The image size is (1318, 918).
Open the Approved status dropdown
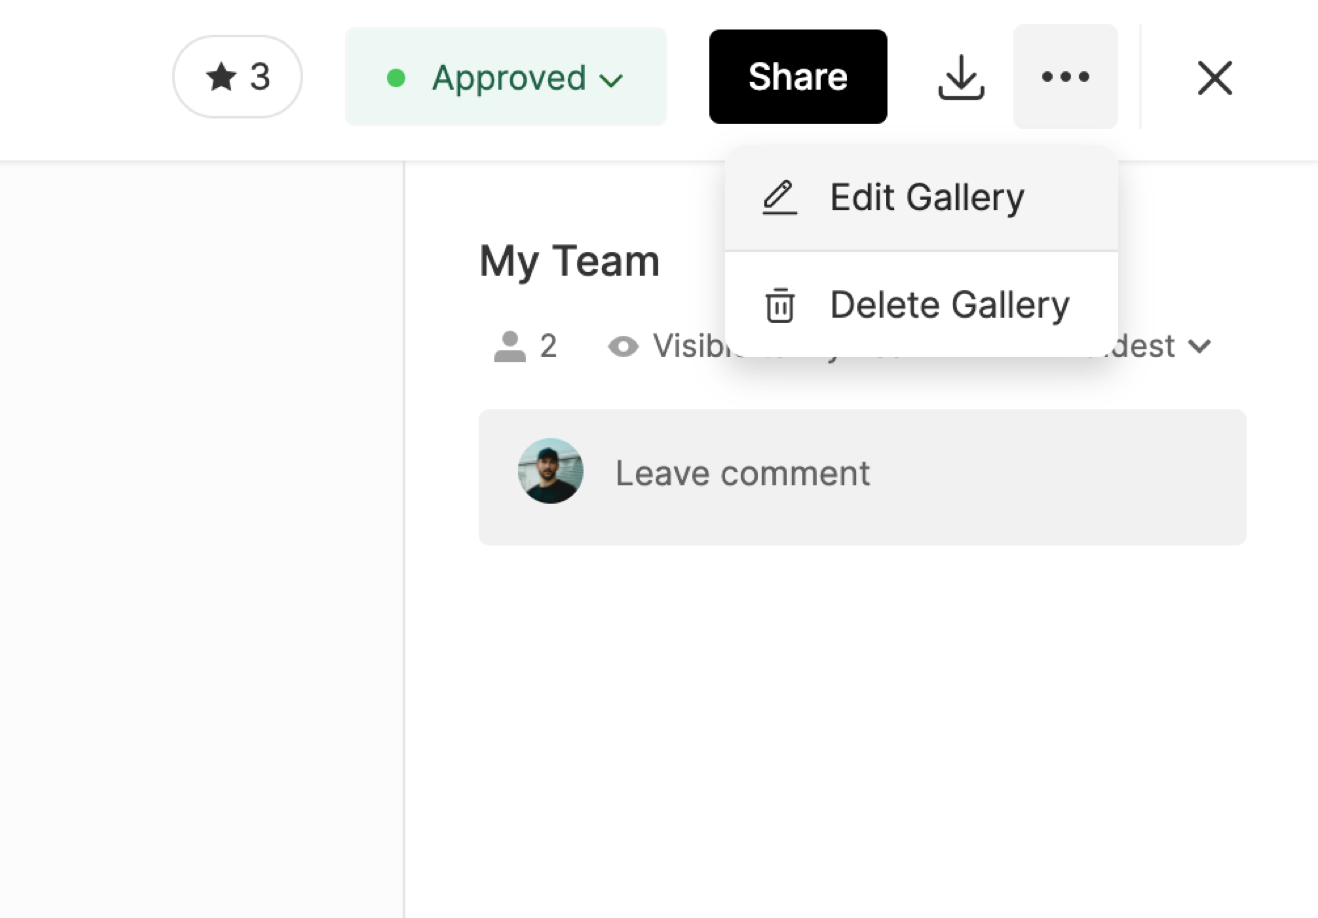(508, 78)
